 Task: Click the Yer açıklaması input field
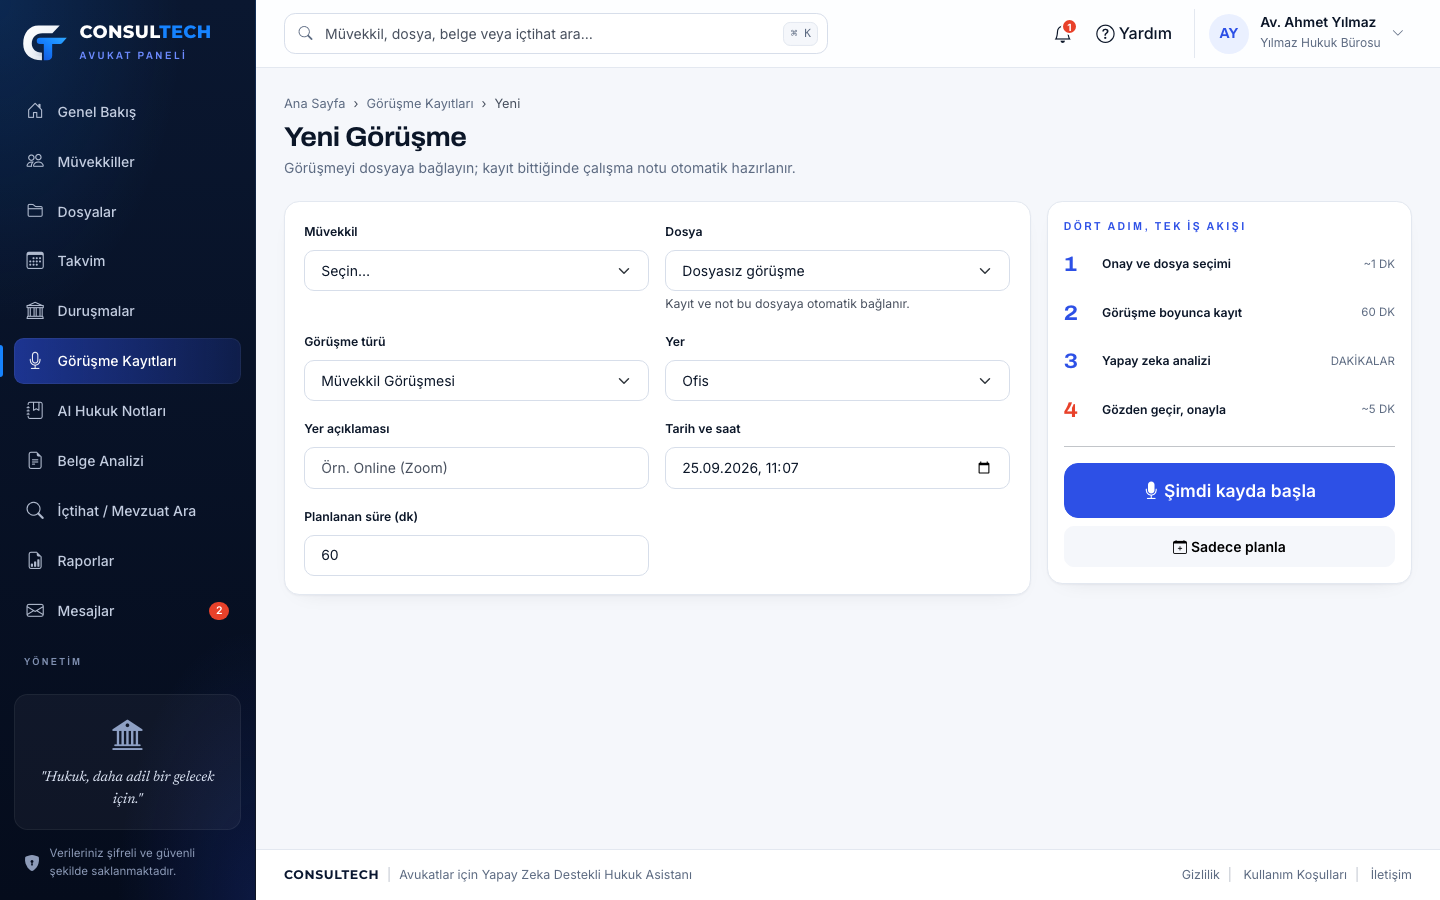point(476,468)
